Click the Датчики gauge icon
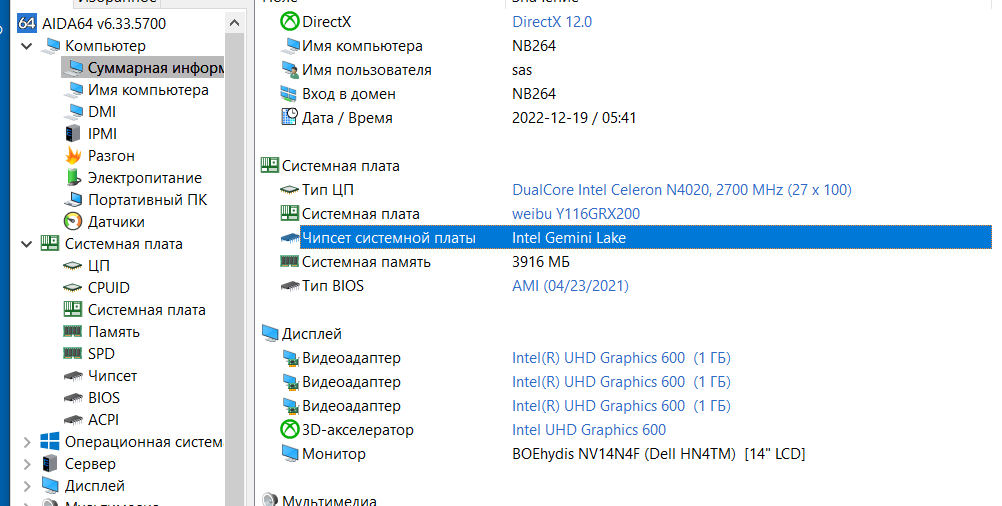This screenshot has width=1002, height=506. pyautogui.click(x=73, y=222)
